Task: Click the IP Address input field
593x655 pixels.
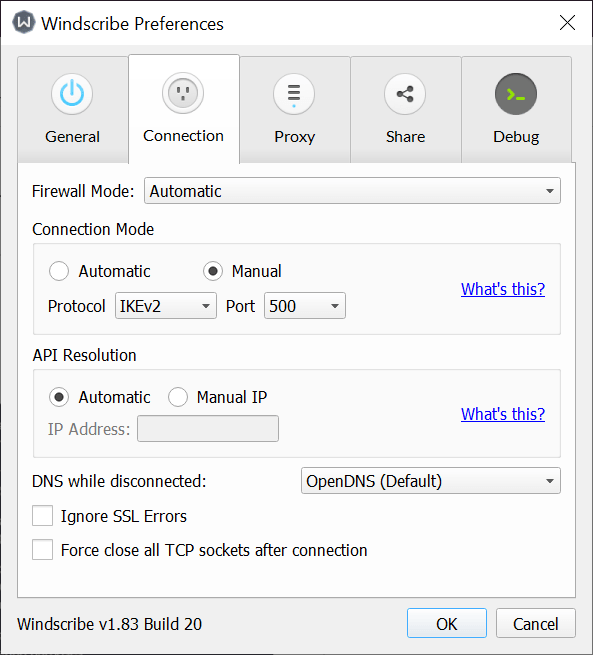Action: tap(208, 429)
